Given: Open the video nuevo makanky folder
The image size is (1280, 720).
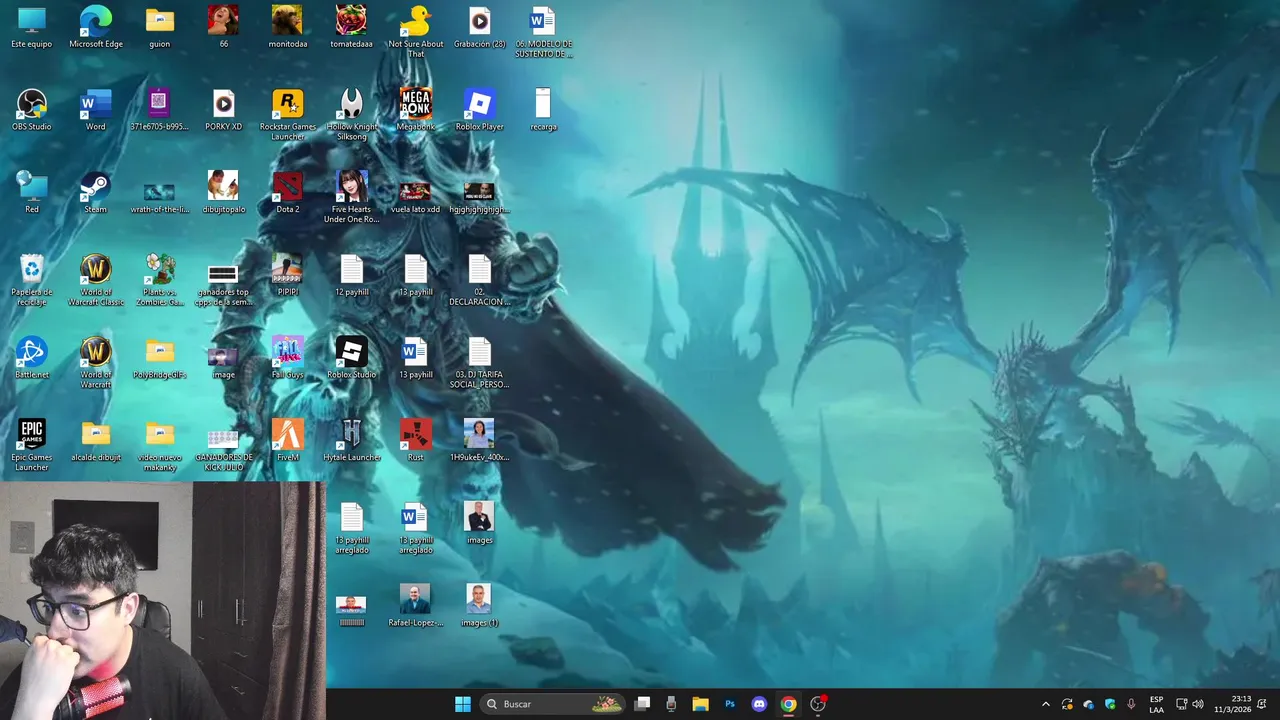Looking at the screenshot, I should pos(160,445).
